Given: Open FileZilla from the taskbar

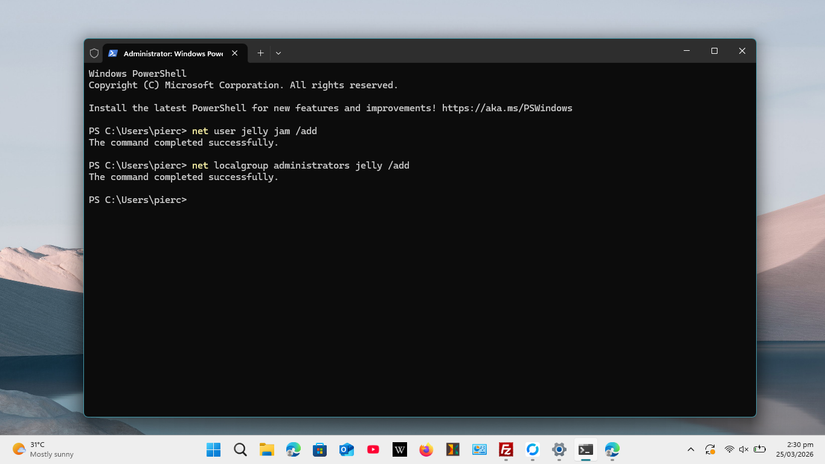Looking at the screenshot, I should tap(506, 449).
